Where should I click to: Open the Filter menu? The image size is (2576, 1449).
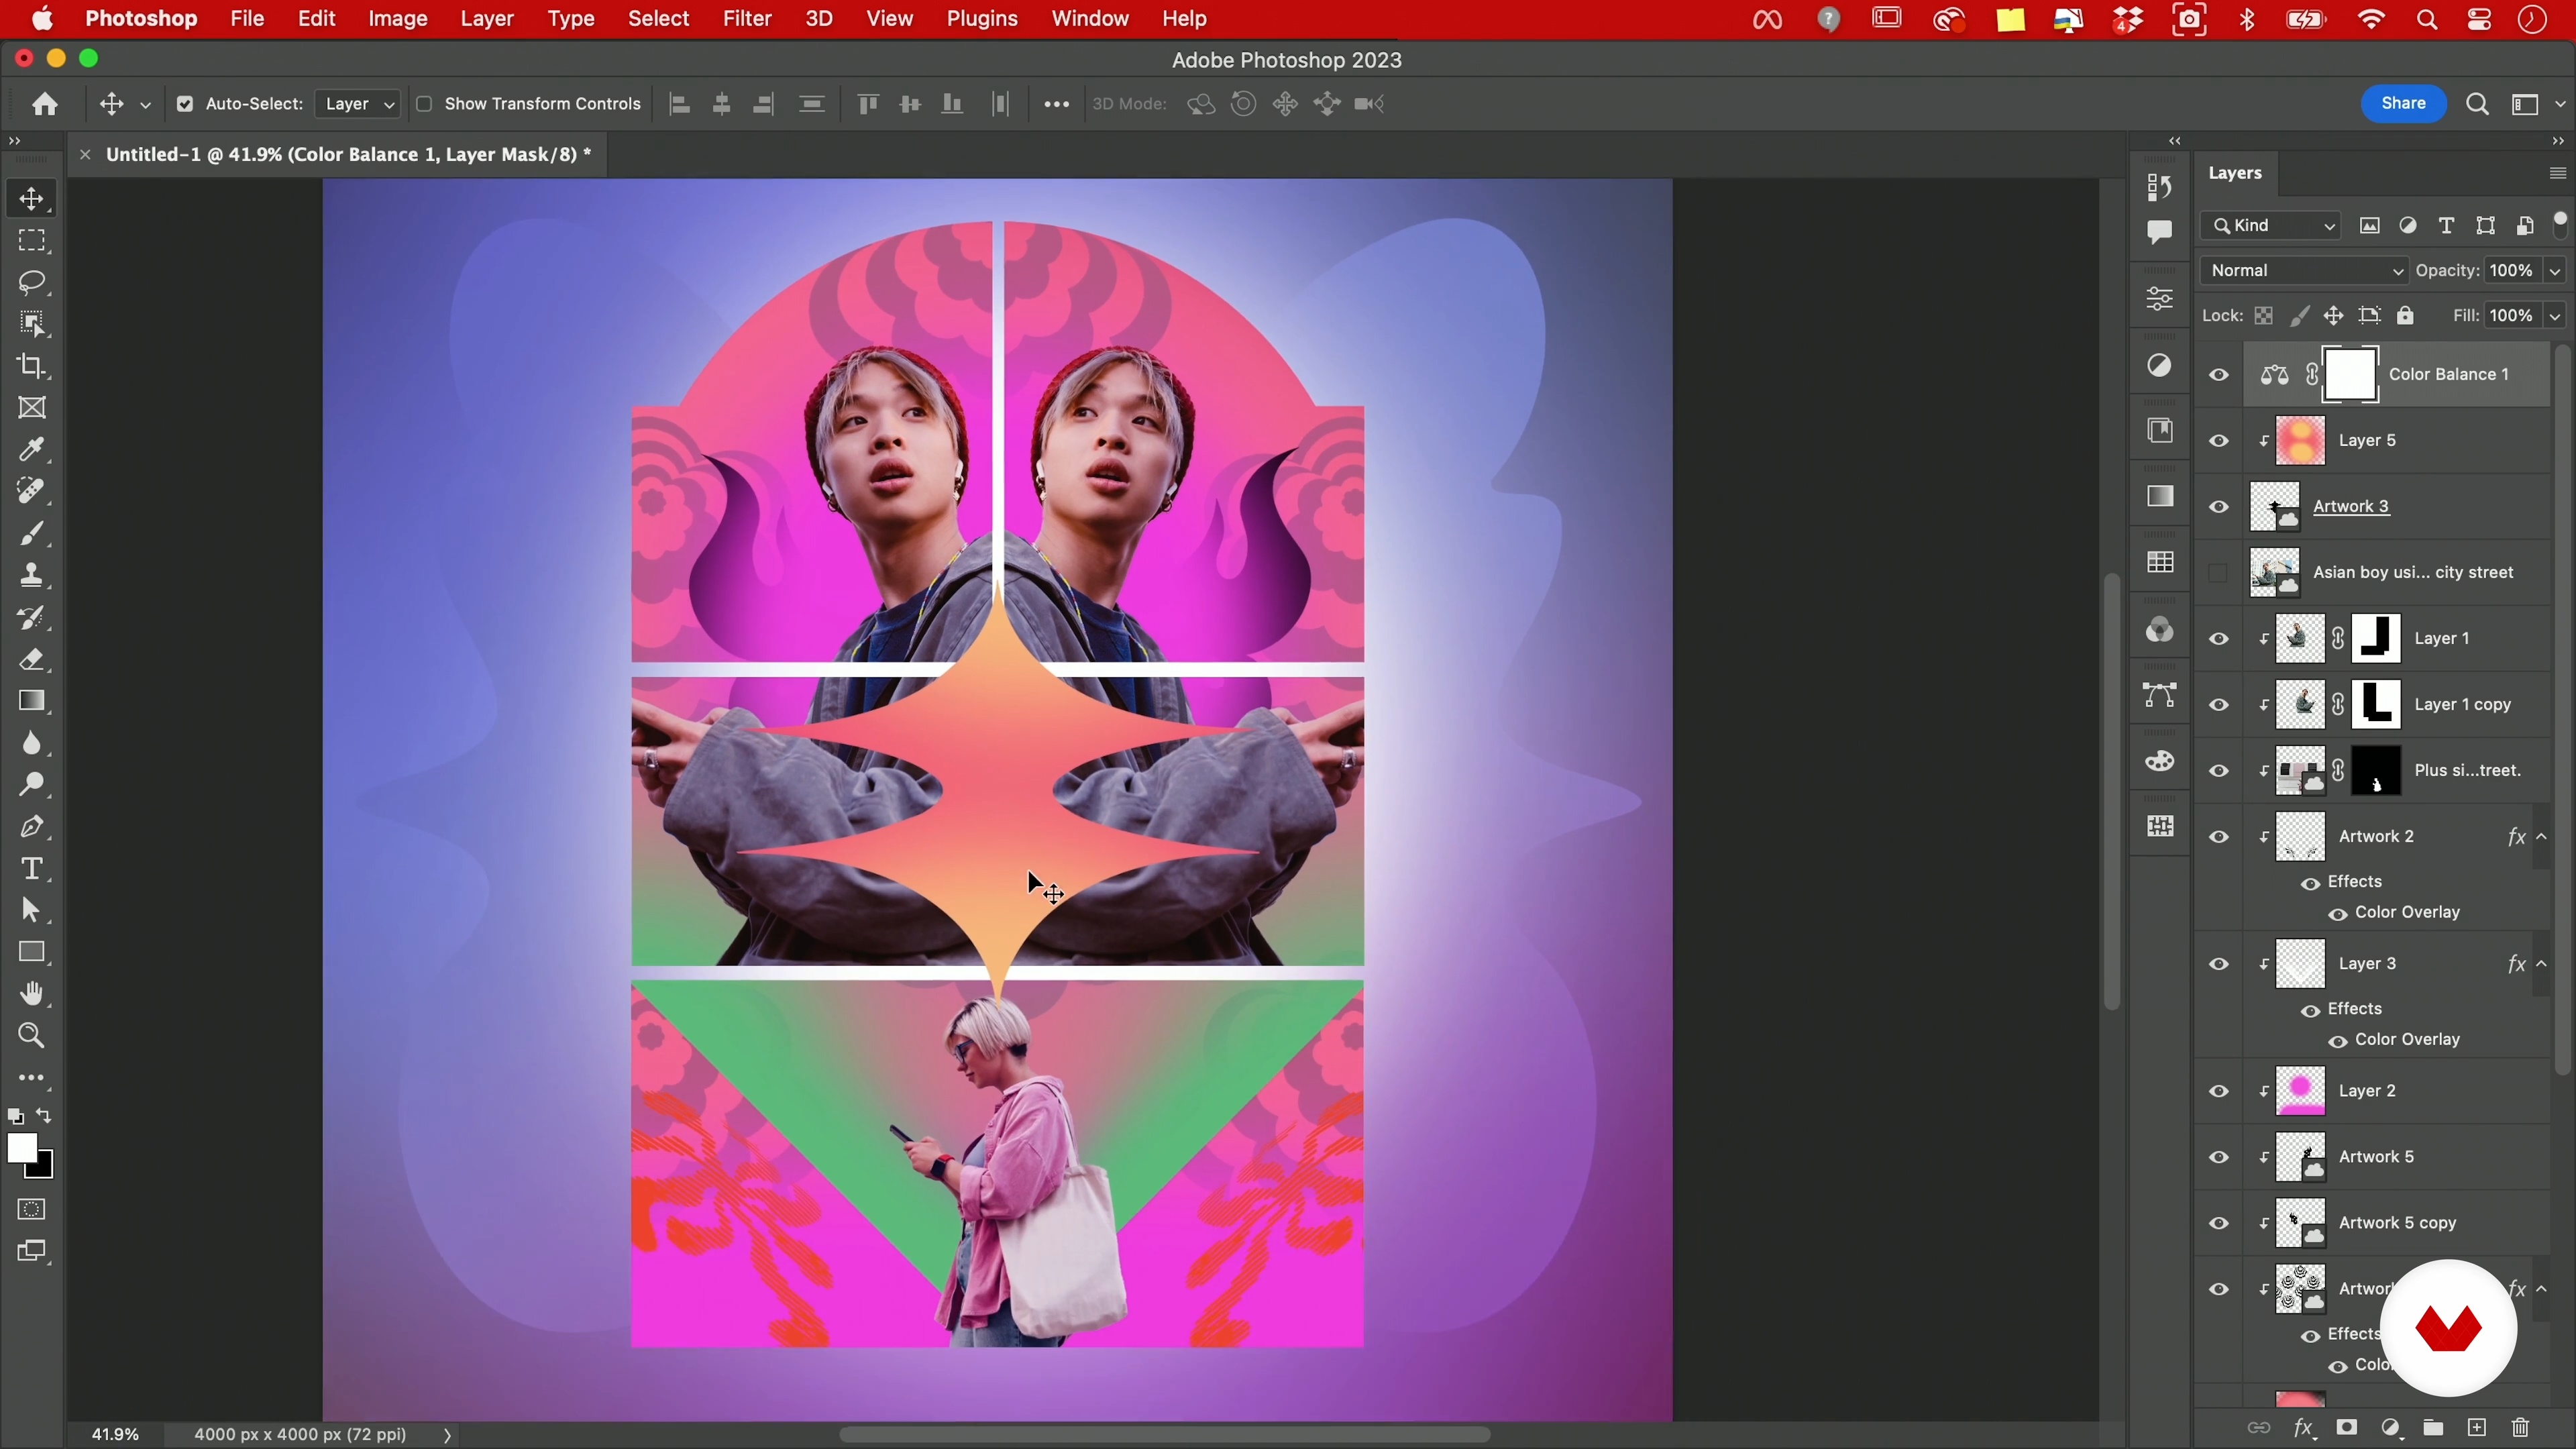pyautogui.click(x=747, y=19)
